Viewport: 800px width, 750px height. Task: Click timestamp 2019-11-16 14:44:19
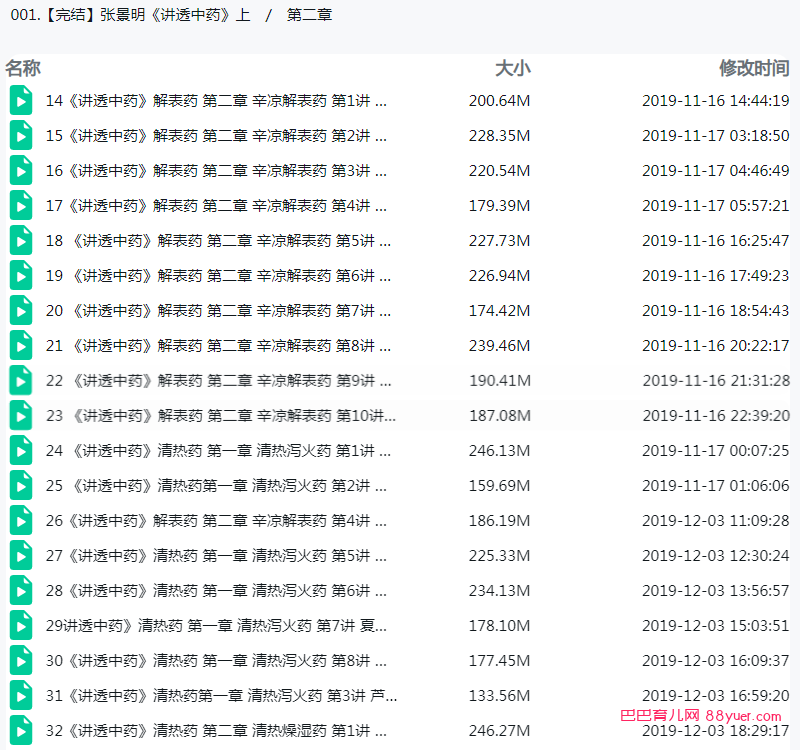click(x=716, y=101)
